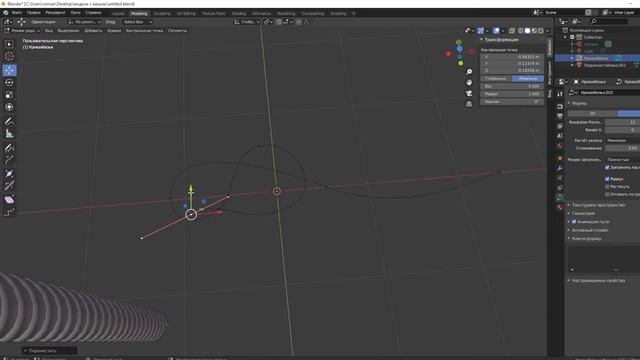Select the Annotate tool
The width and height of the screenshot is (640, 360).
pyautogui.click(x=9, y=121)
